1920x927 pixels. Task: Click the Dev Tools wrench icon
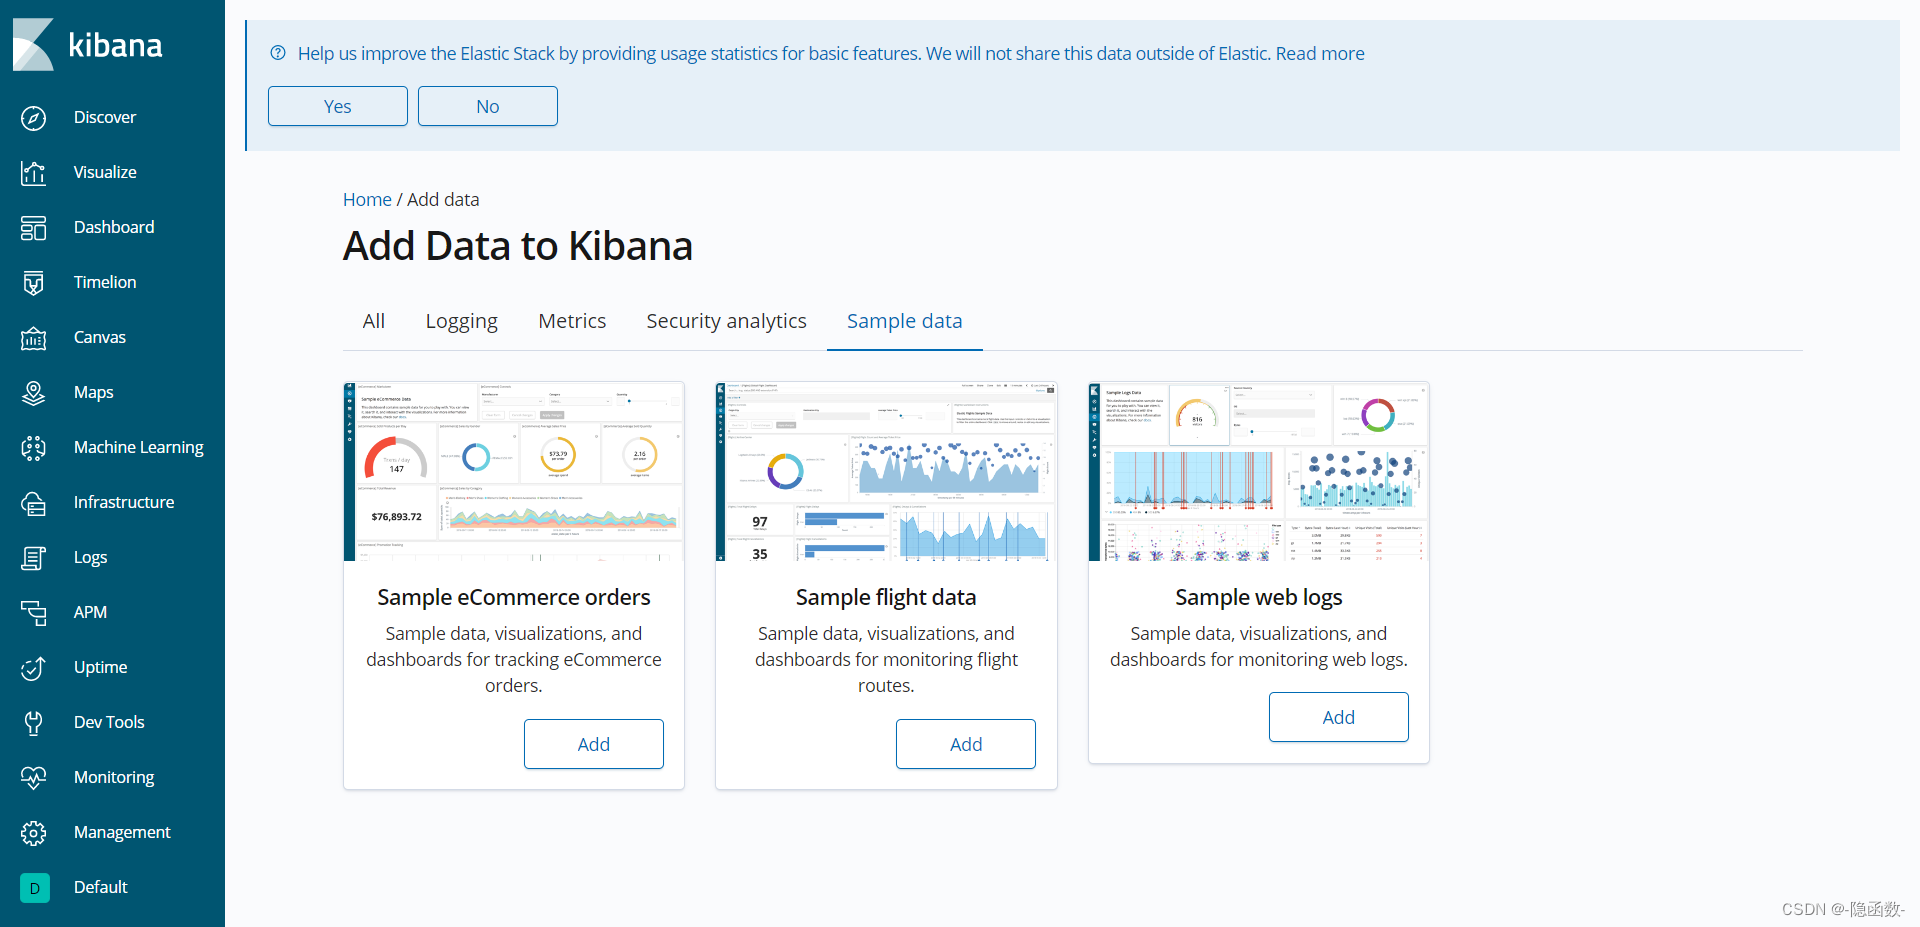33,723
